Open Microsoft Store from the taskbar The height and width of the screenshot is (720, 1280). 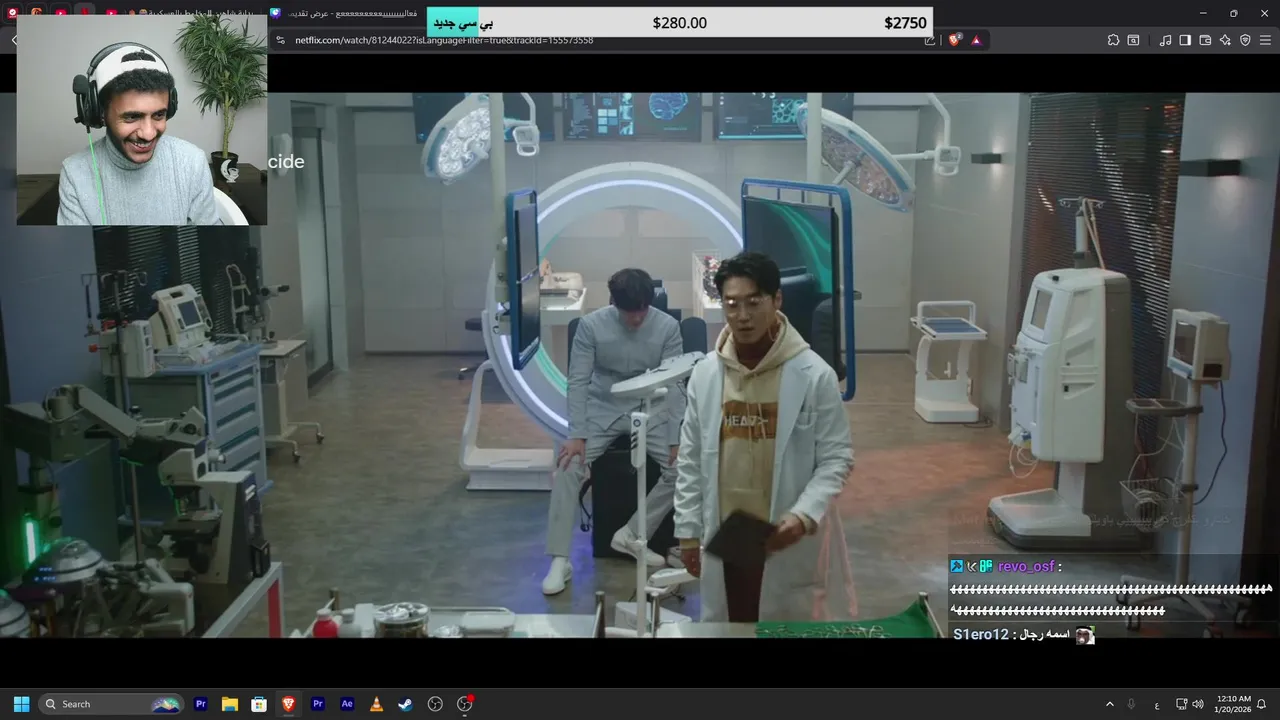pyautogui.click(x=259, y=704)
